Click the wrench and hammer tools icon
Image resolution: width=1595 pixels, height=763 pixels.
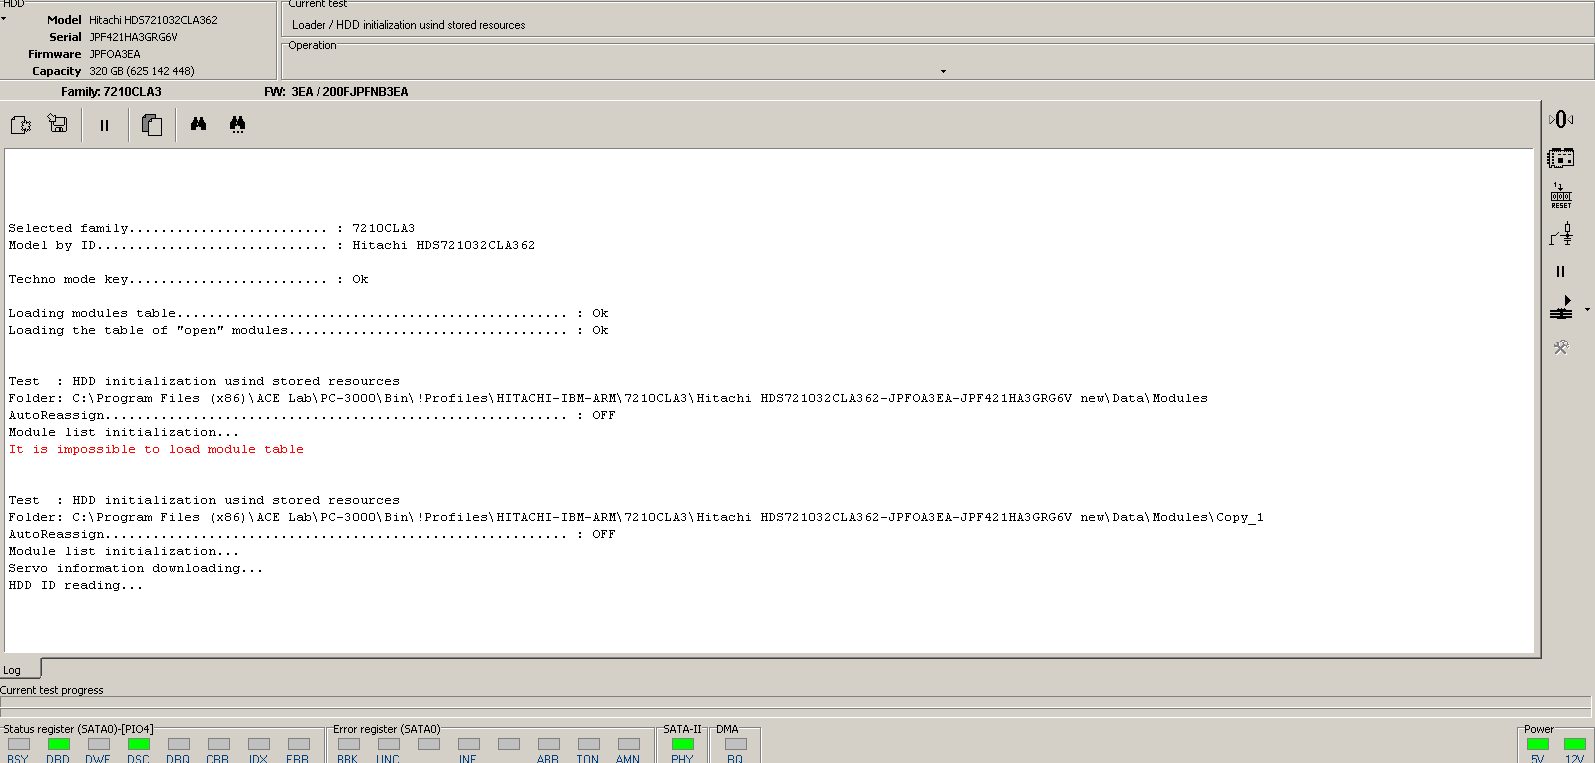1561,347
